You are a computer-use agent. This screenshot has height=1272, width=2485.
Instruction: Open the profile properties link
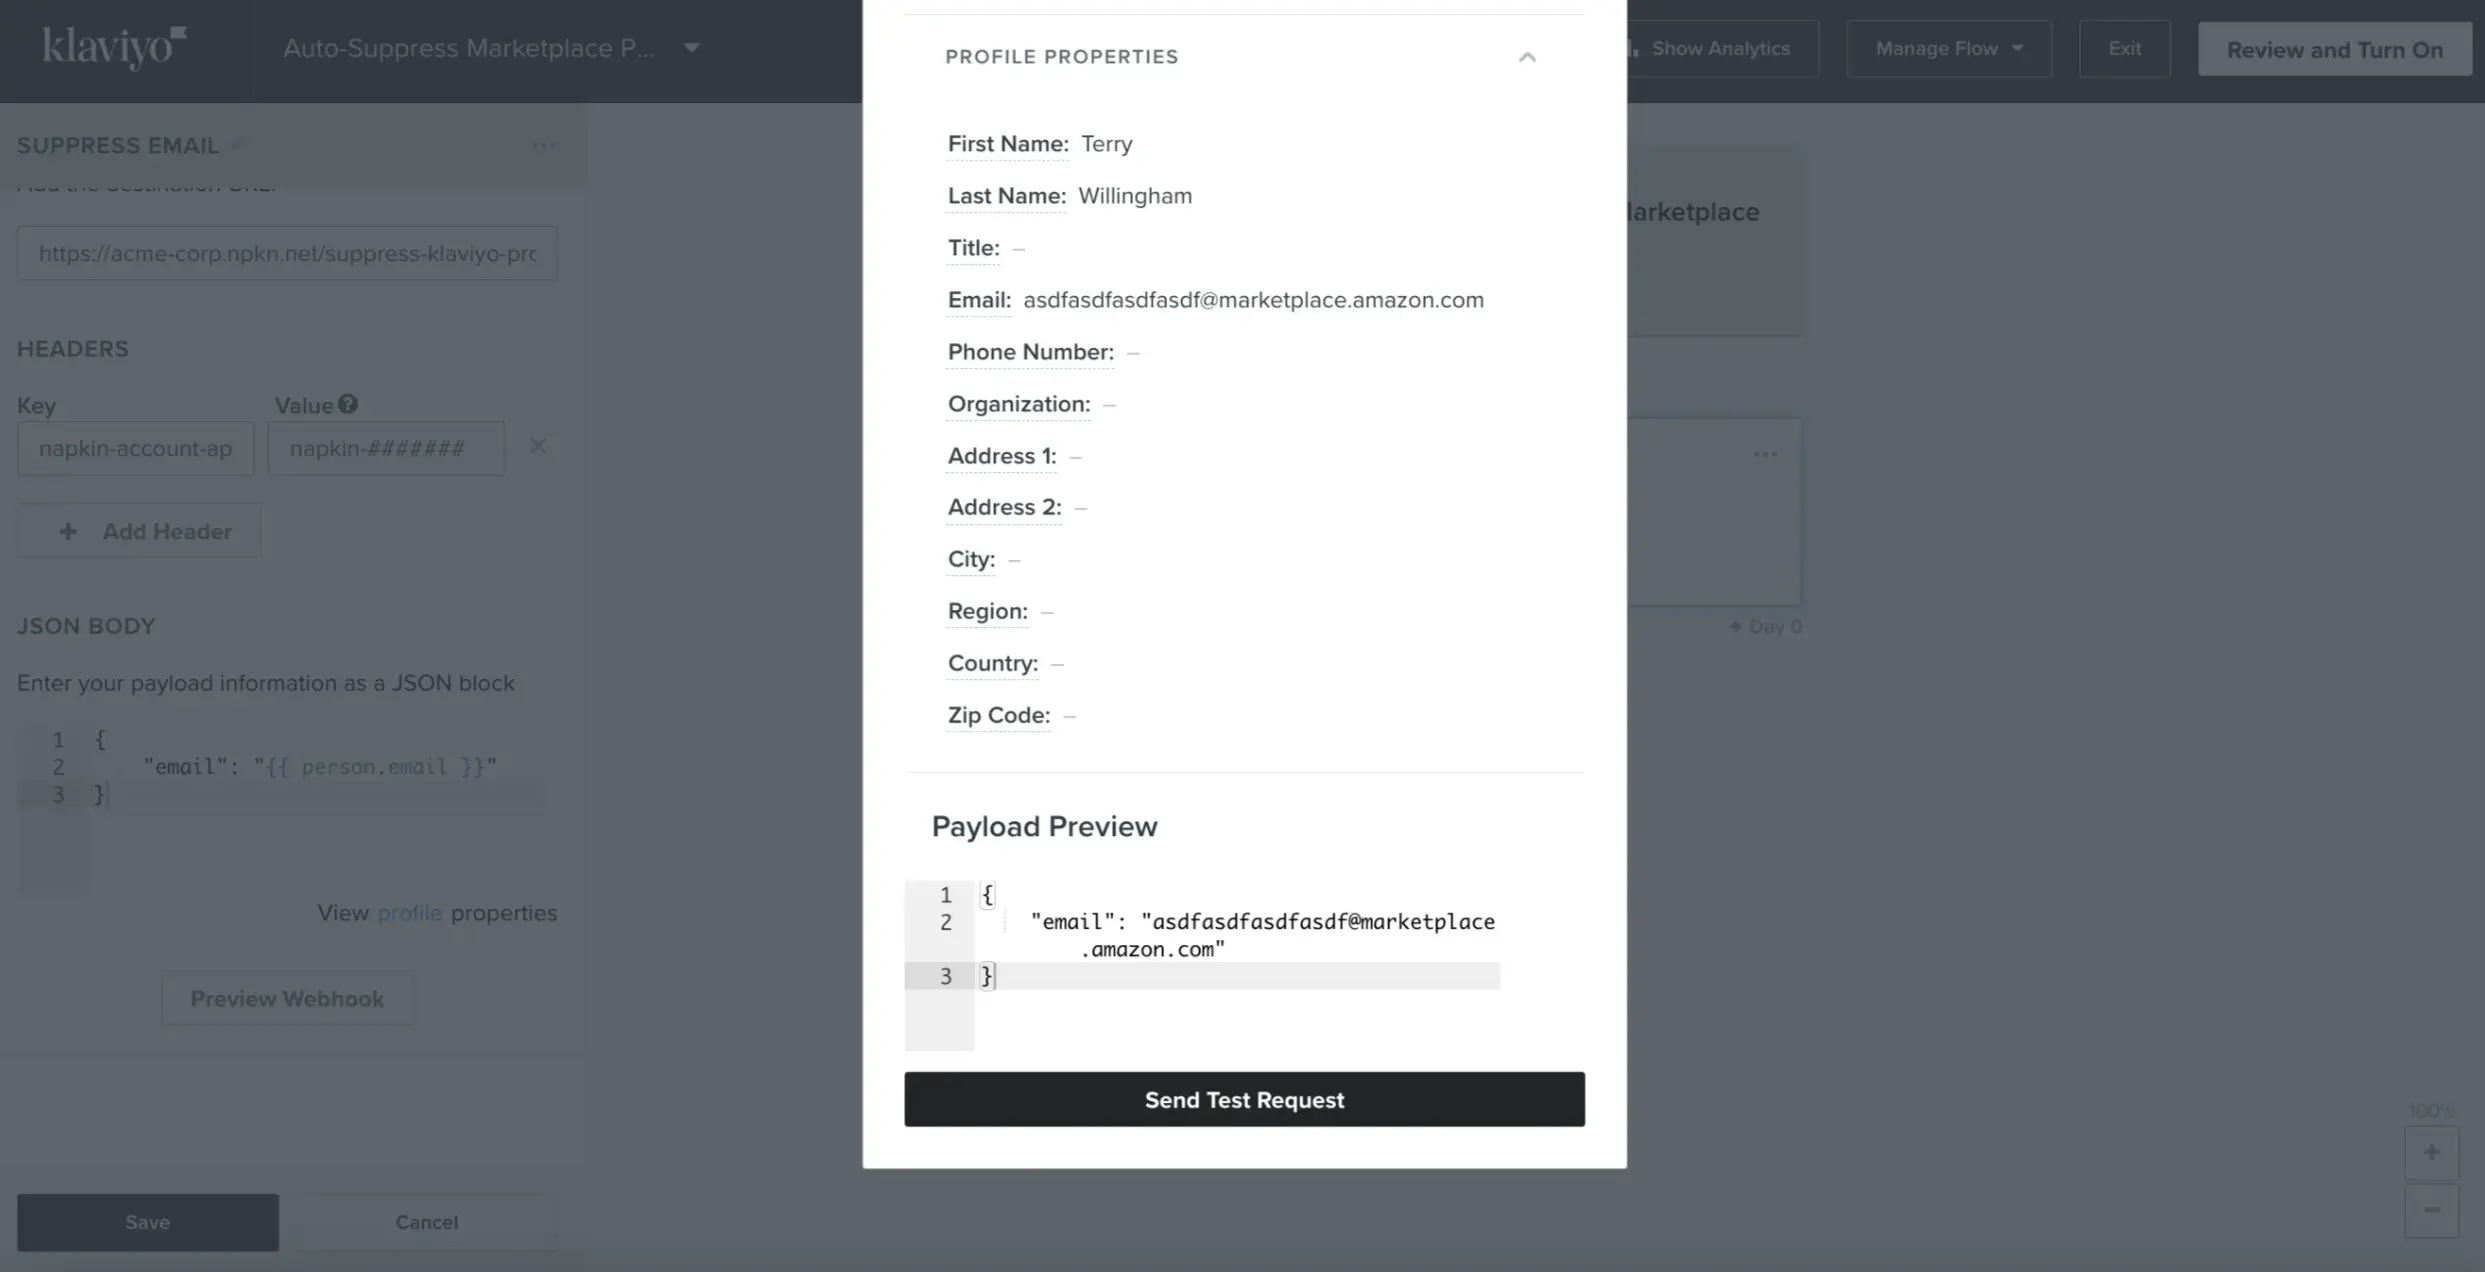coord(409,912)
